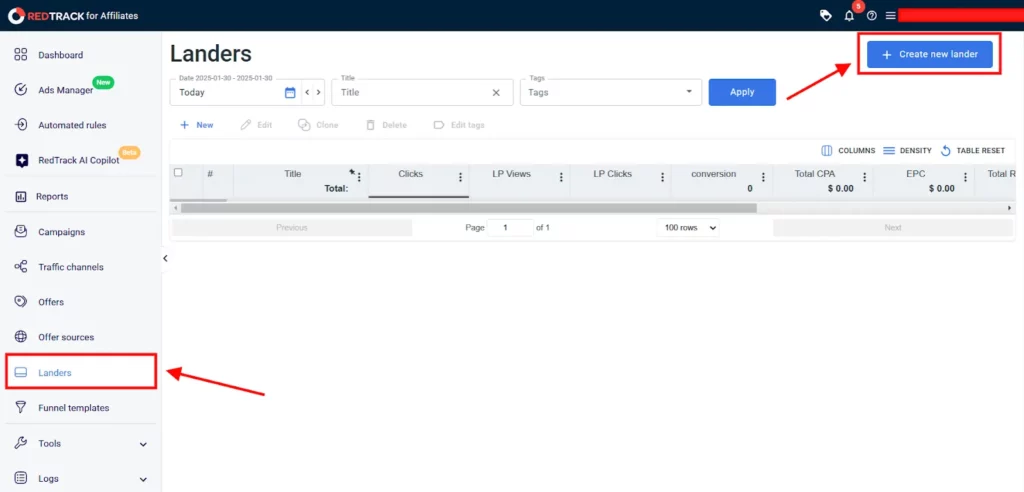
Task: Click the COLUMNS icon button
Action: point(827,151)
